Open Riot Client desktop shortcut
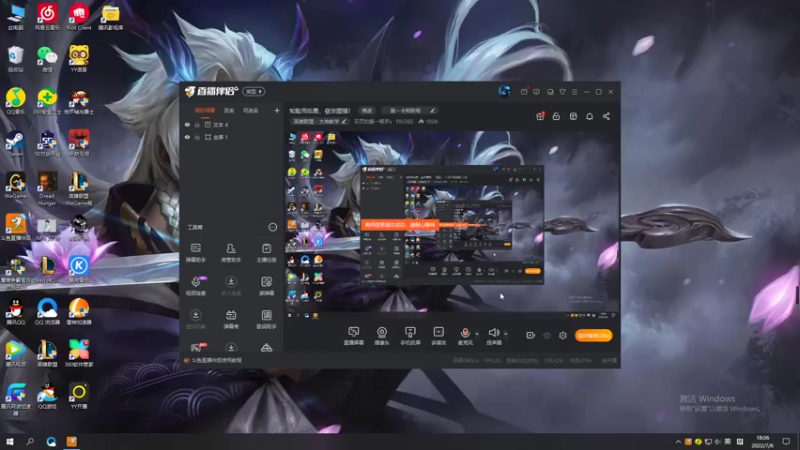This screenshot has width=800, height=450. (79, 17)
